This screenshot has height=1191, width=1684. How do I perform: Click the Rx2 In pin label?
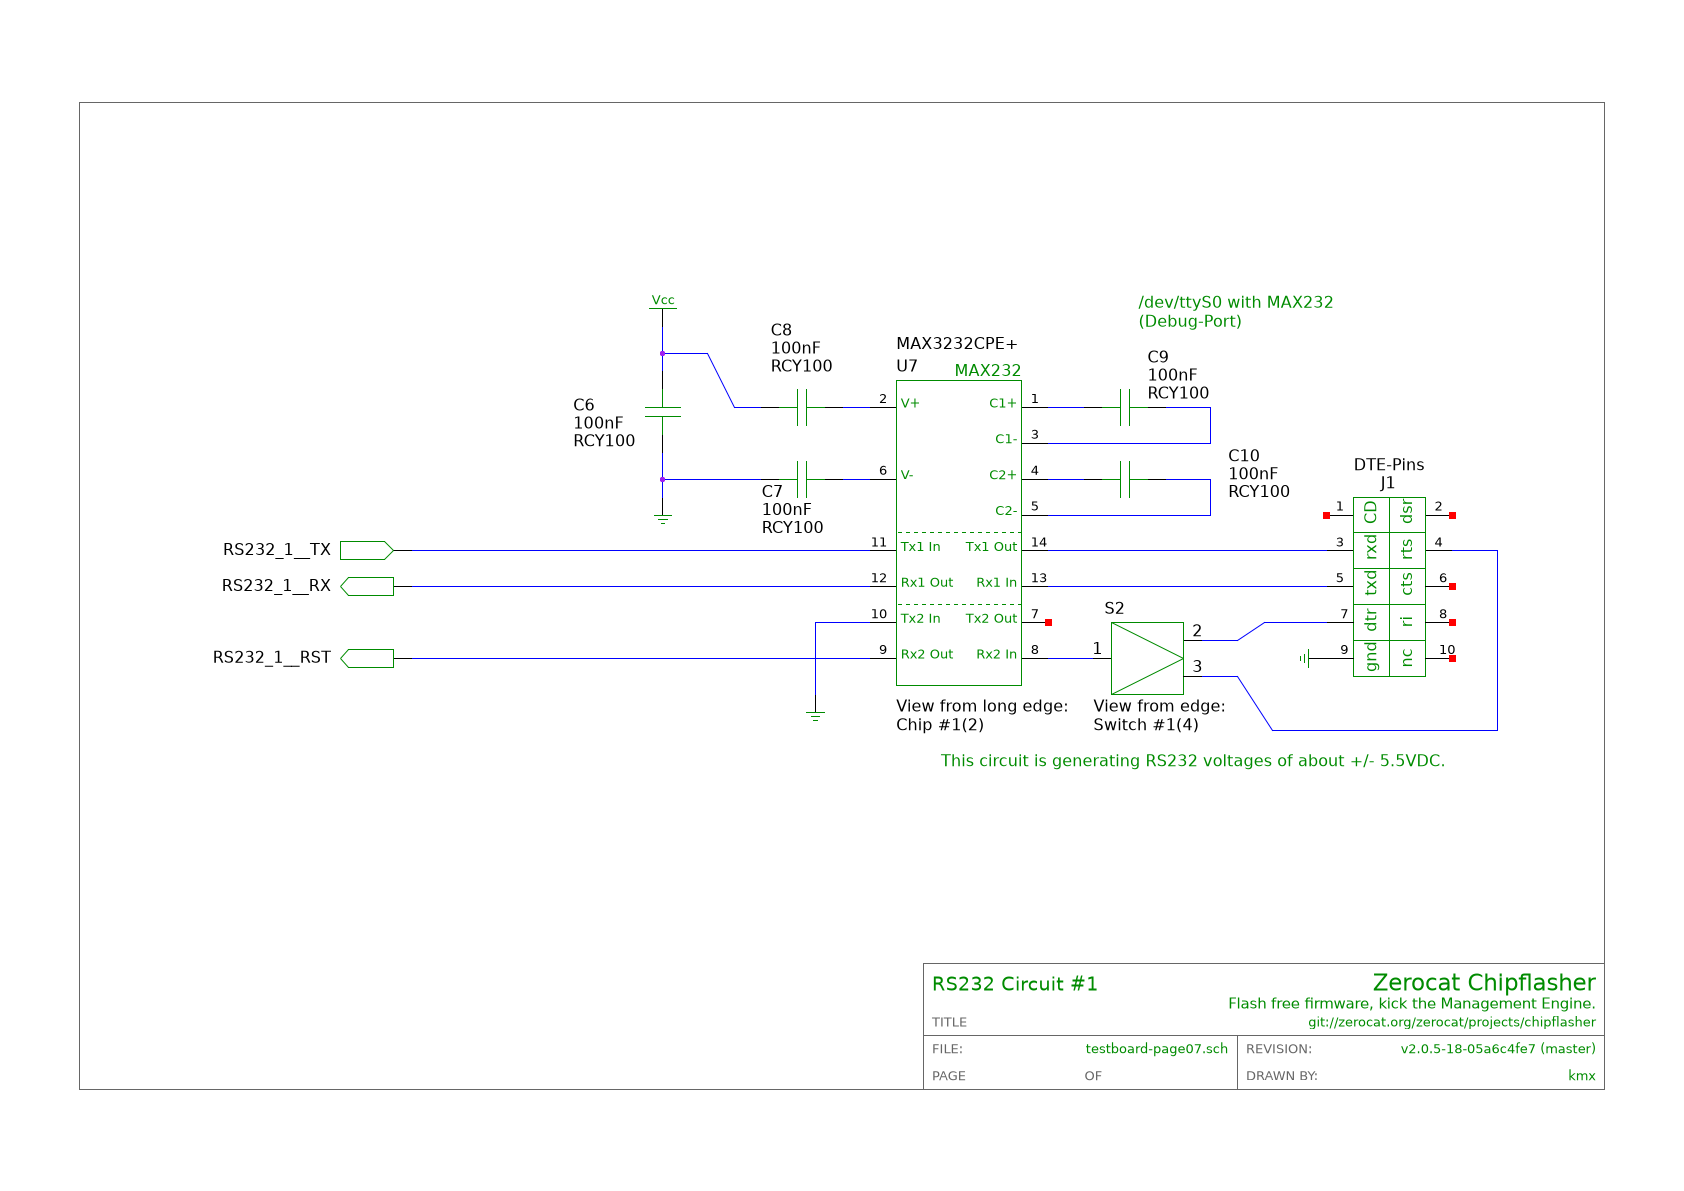click(x=997, y=654)
